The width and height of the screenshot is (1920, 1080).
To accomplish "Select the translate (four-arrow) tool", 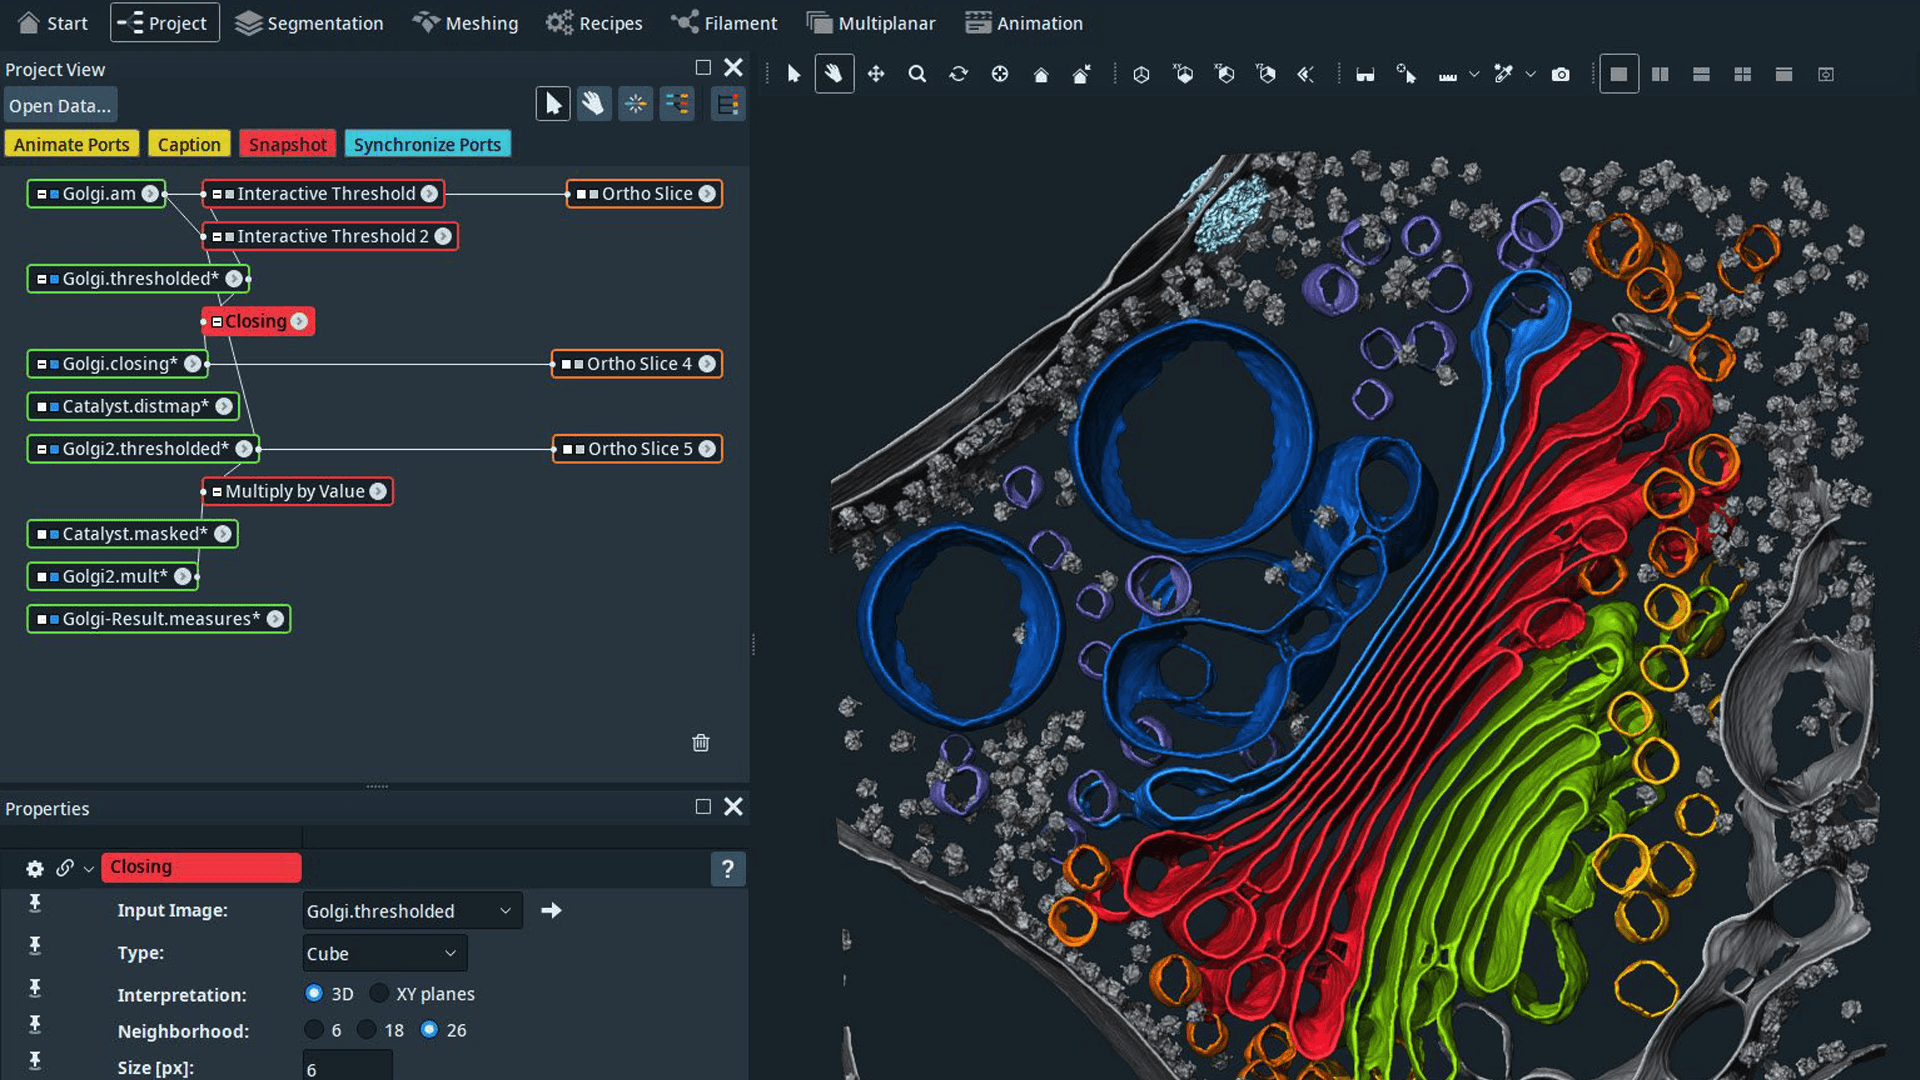I will pyautogui.click(x=876, y=75).
